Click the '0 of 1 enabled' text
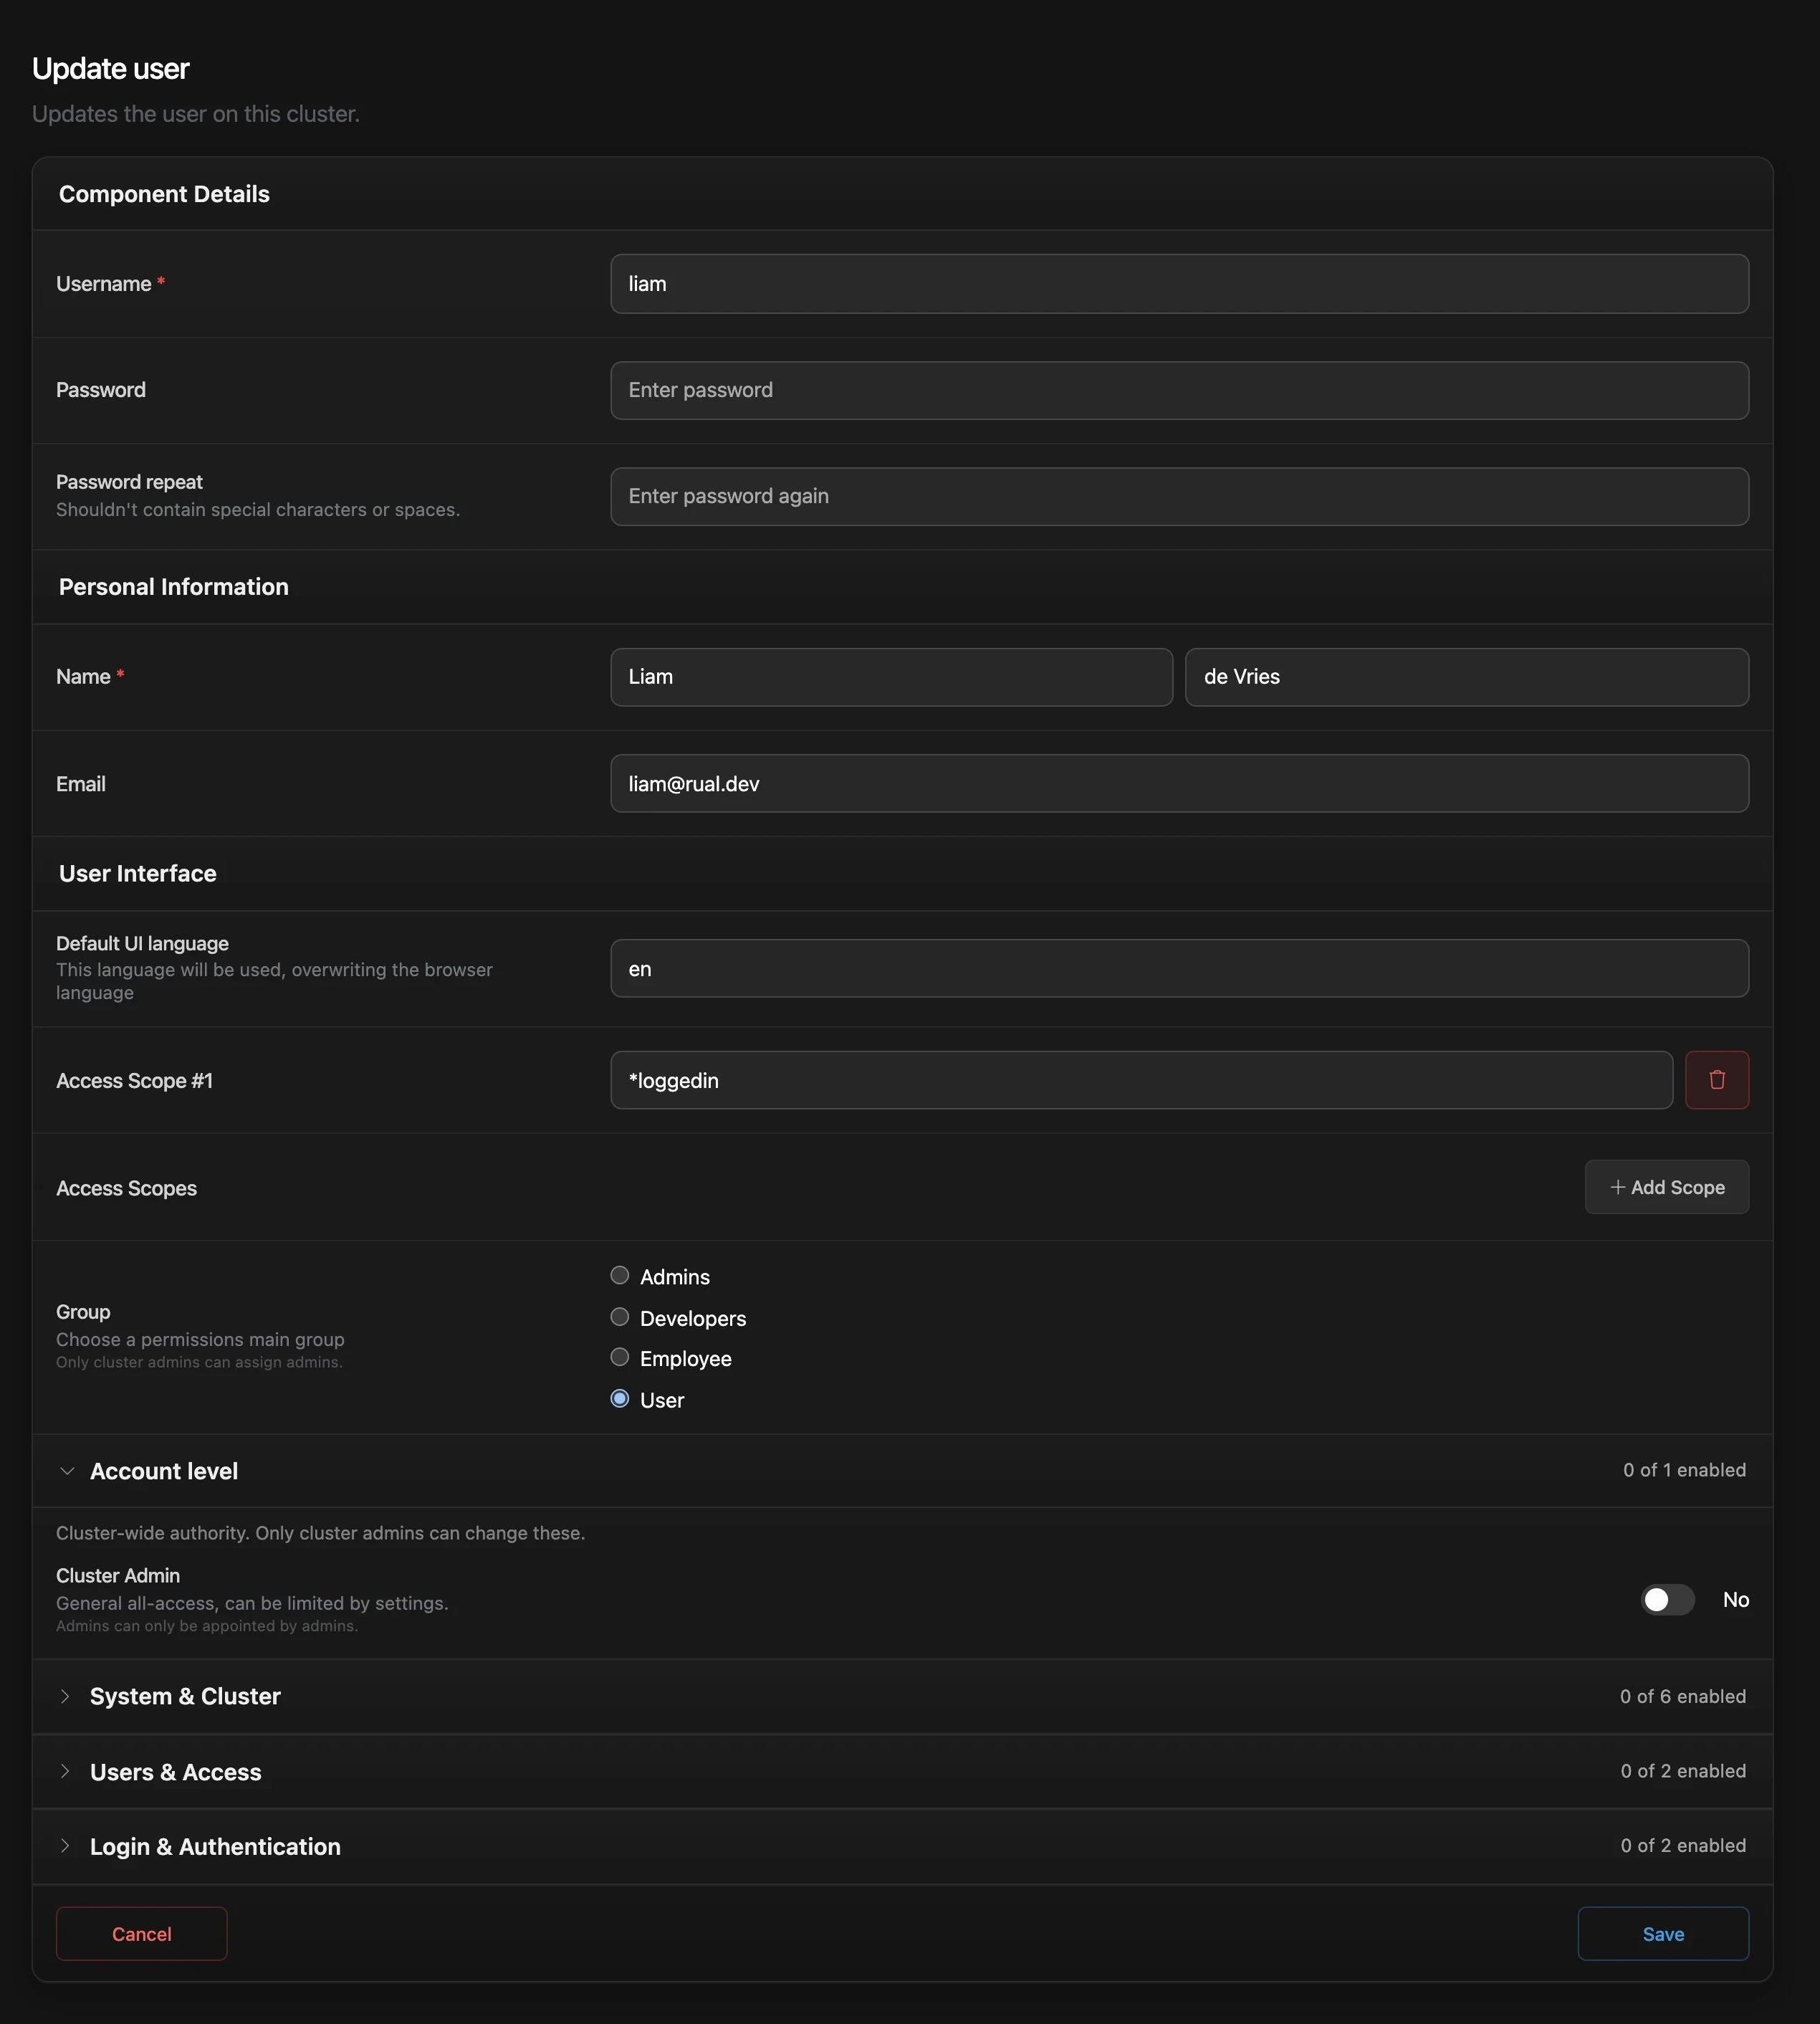This screenshot has height=2024, width=1820. coord(1684,1470)
